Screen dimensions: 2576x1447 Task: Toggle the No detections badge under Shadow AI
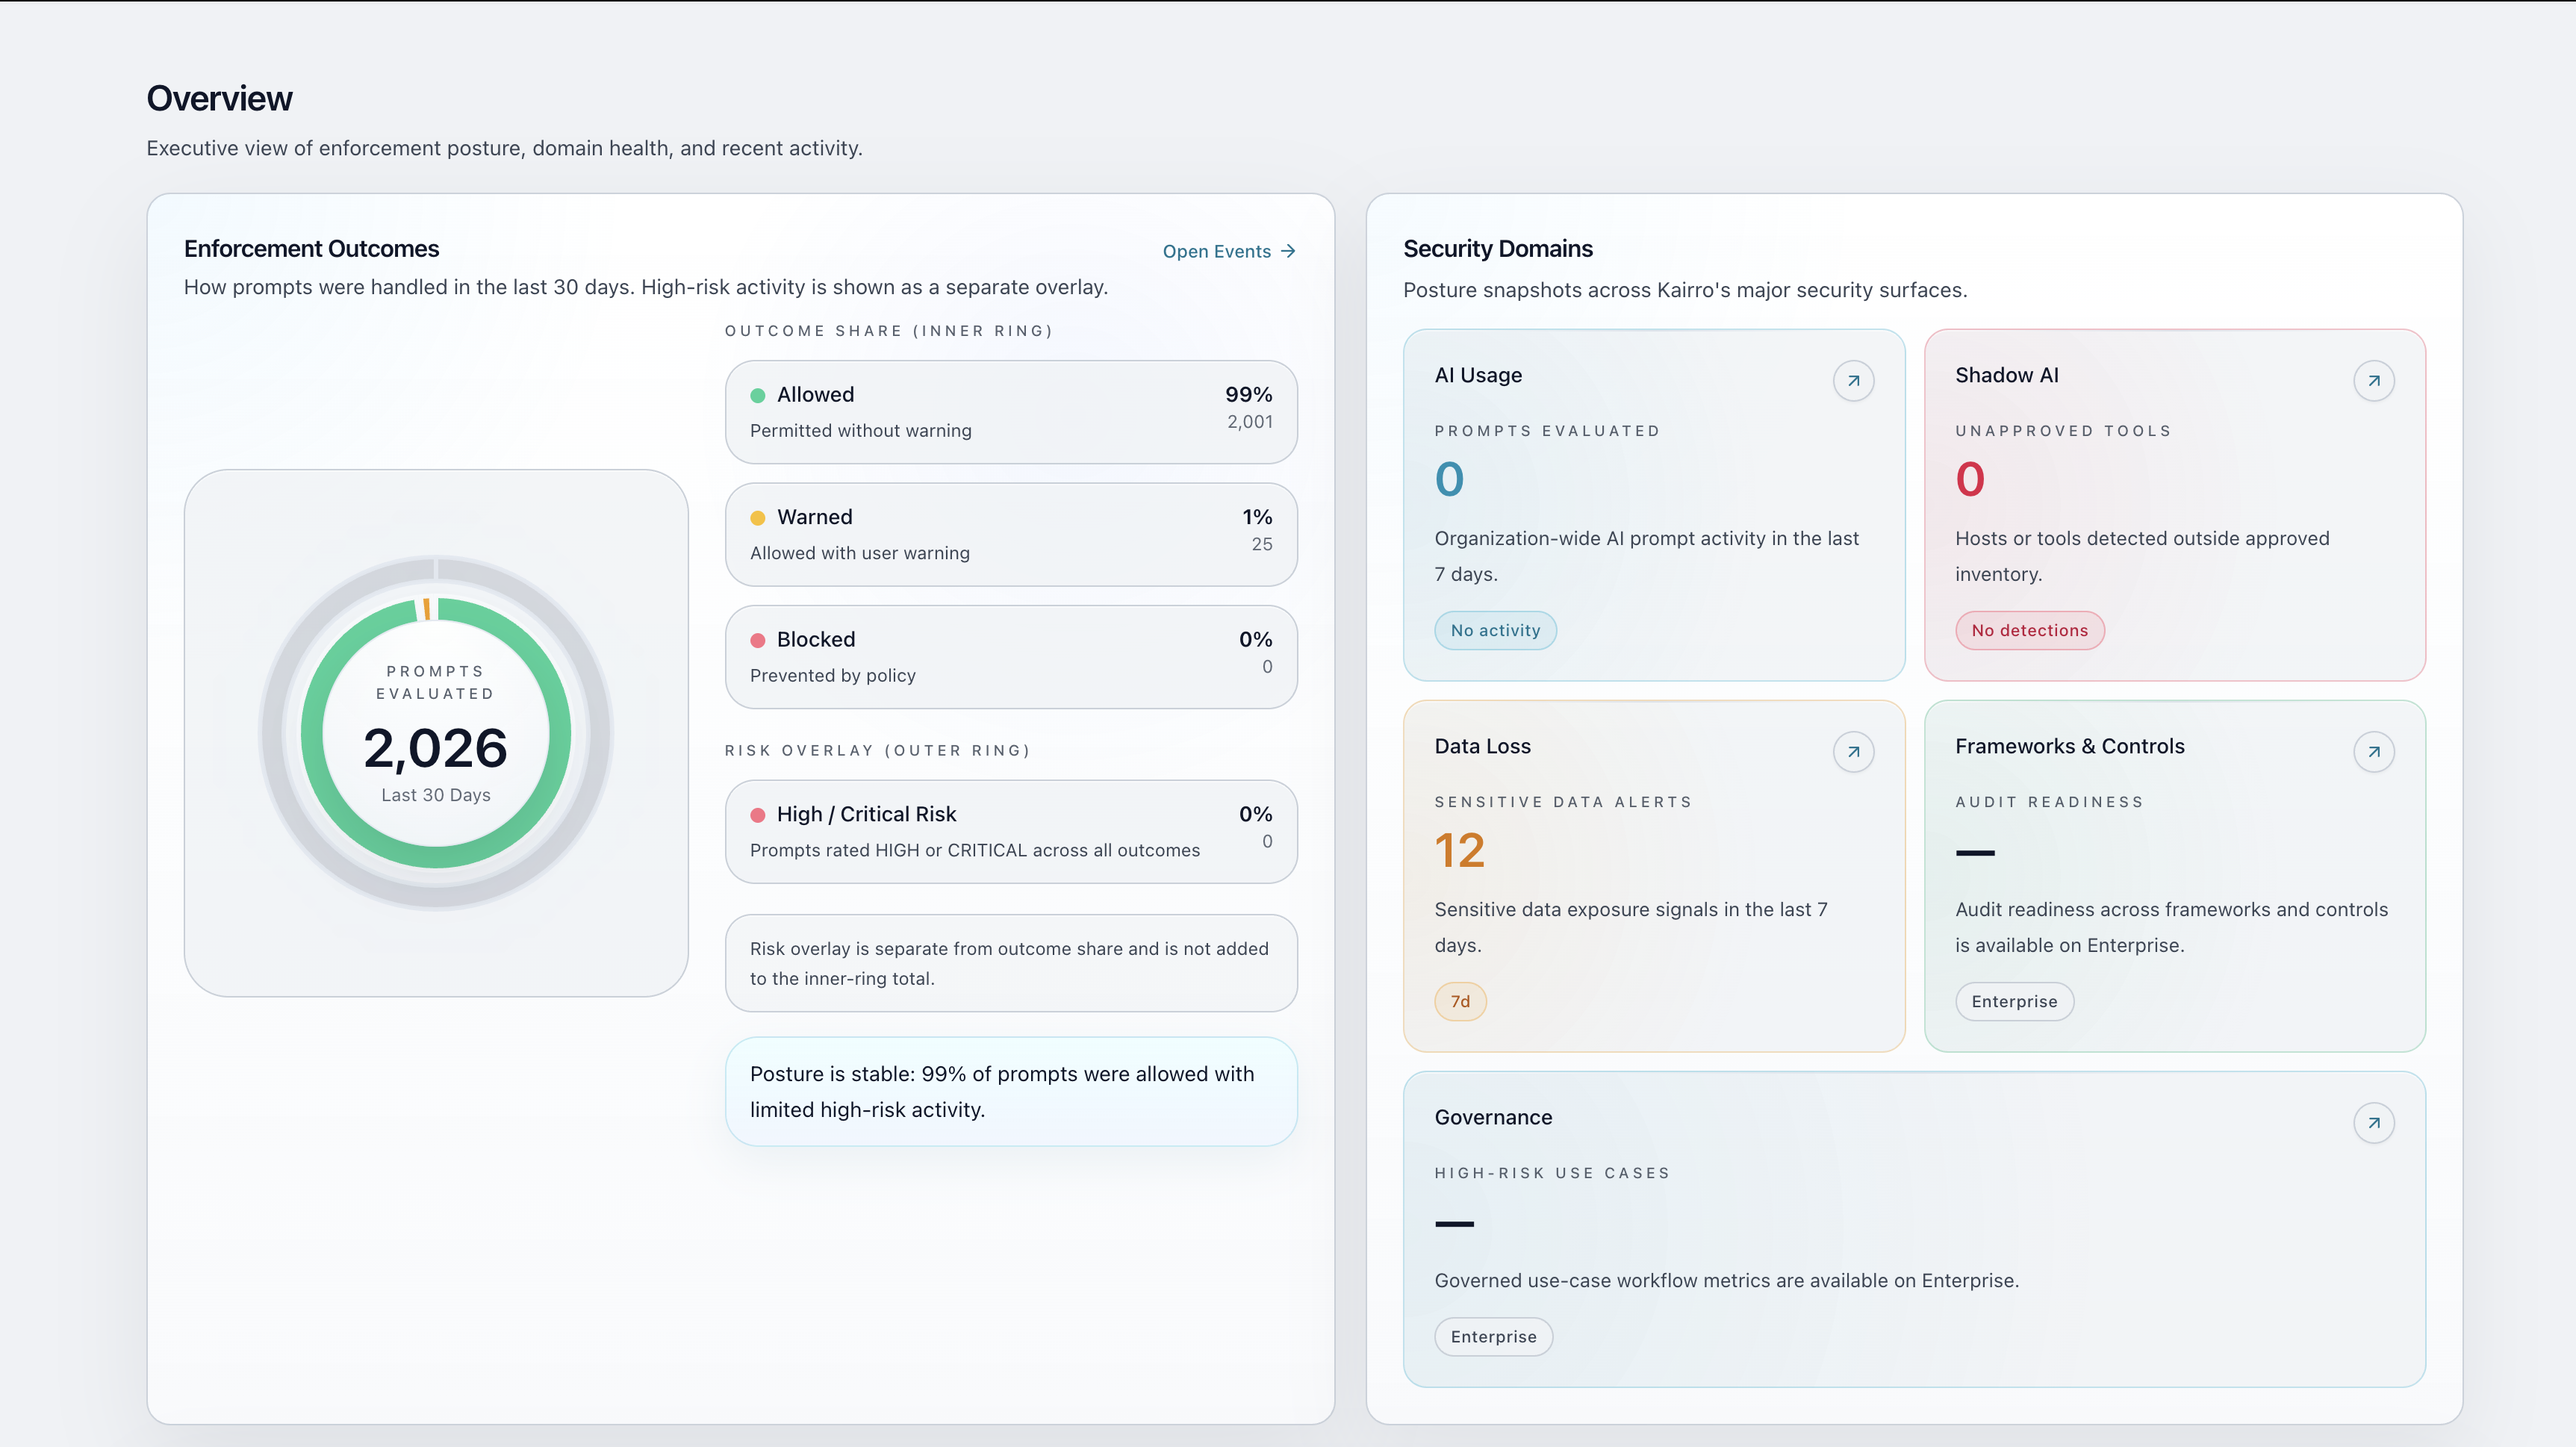tap(2028, 630)
